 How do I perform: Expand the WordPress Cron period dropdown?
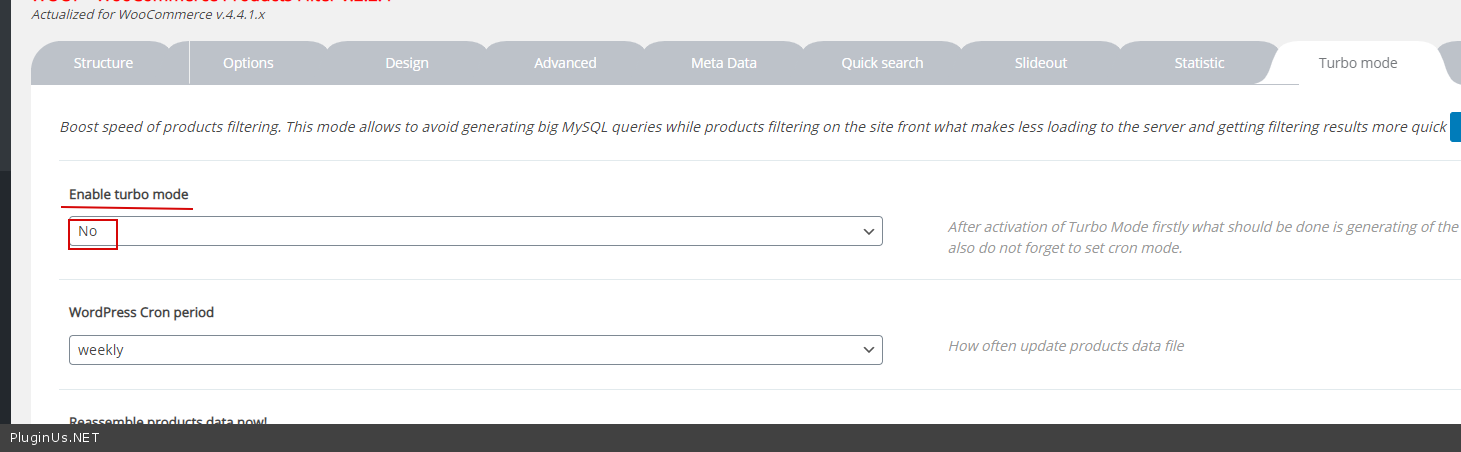pos(475,350)
